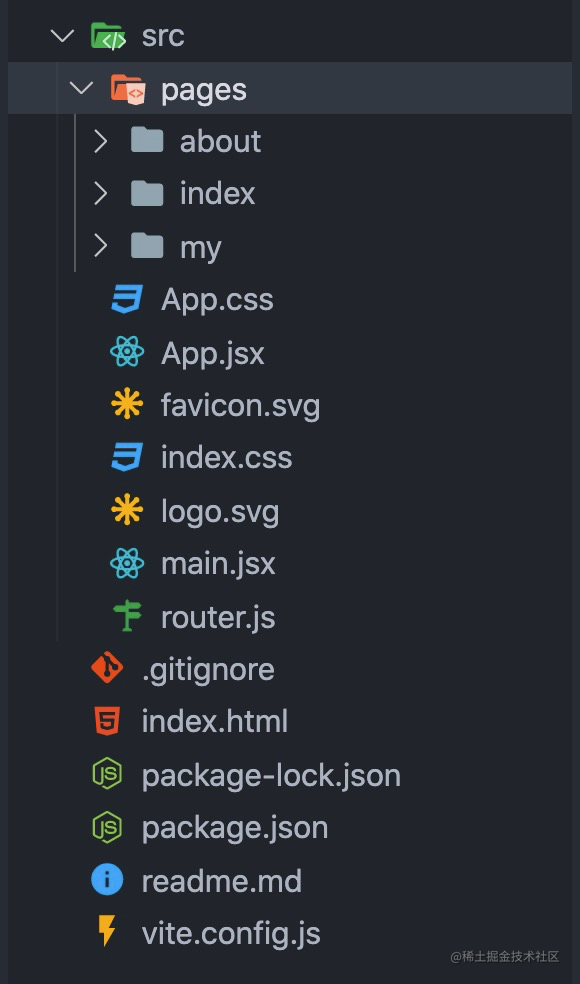The height and width of the screenshot is (984, 580).
Task: Collapse the pages folder chevron
Action: point(82,88)
